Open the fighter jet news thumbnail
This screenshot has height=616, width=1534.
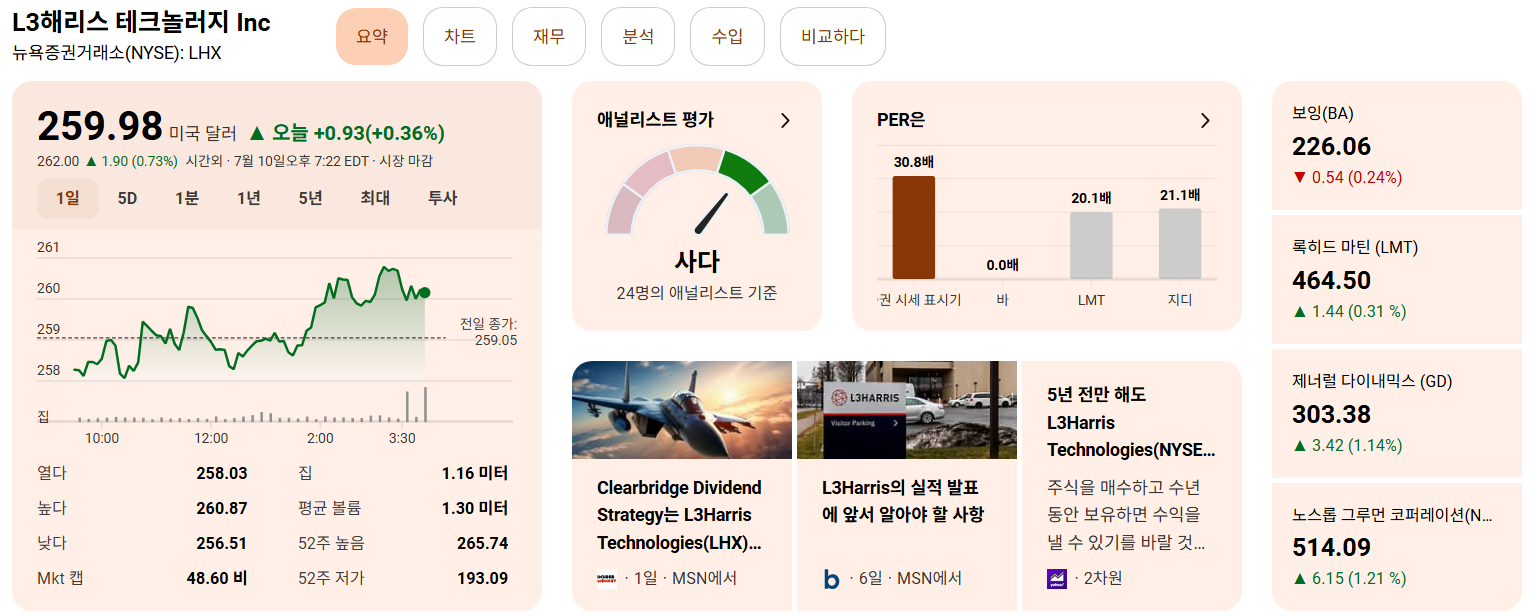click(x=682, y=410)
